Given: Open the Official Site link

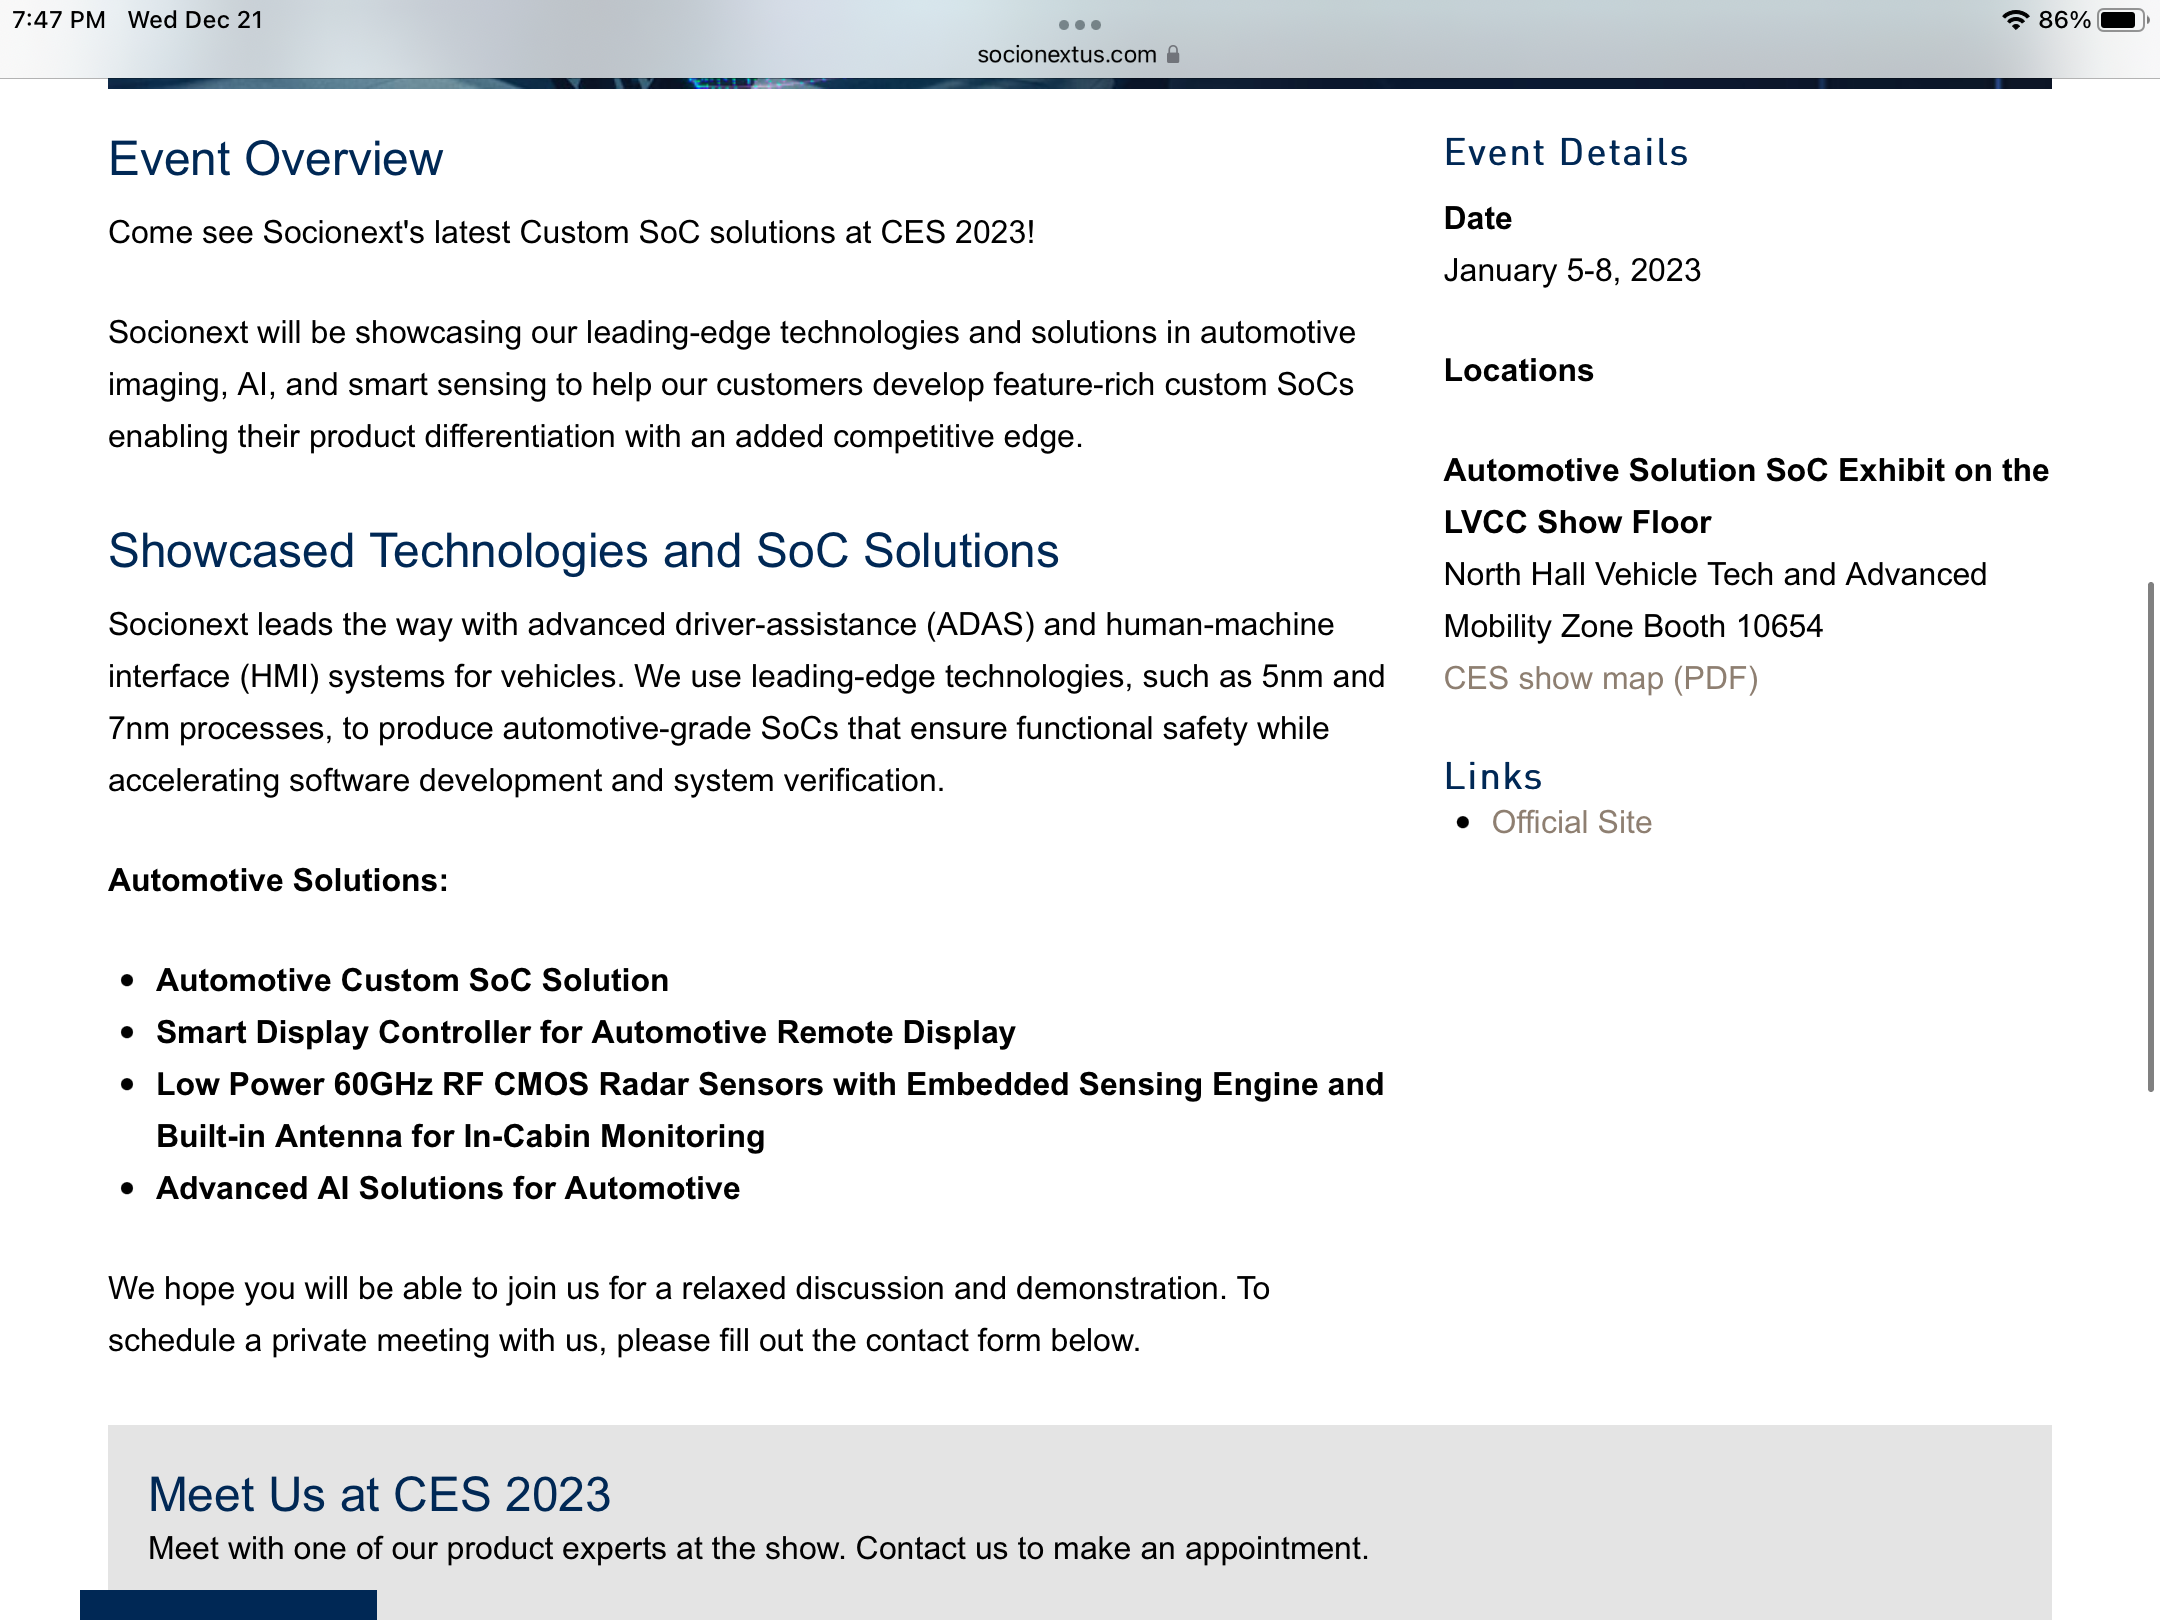Looking at the screenshot, I should pyautogui.click(x=1571, y=822).
